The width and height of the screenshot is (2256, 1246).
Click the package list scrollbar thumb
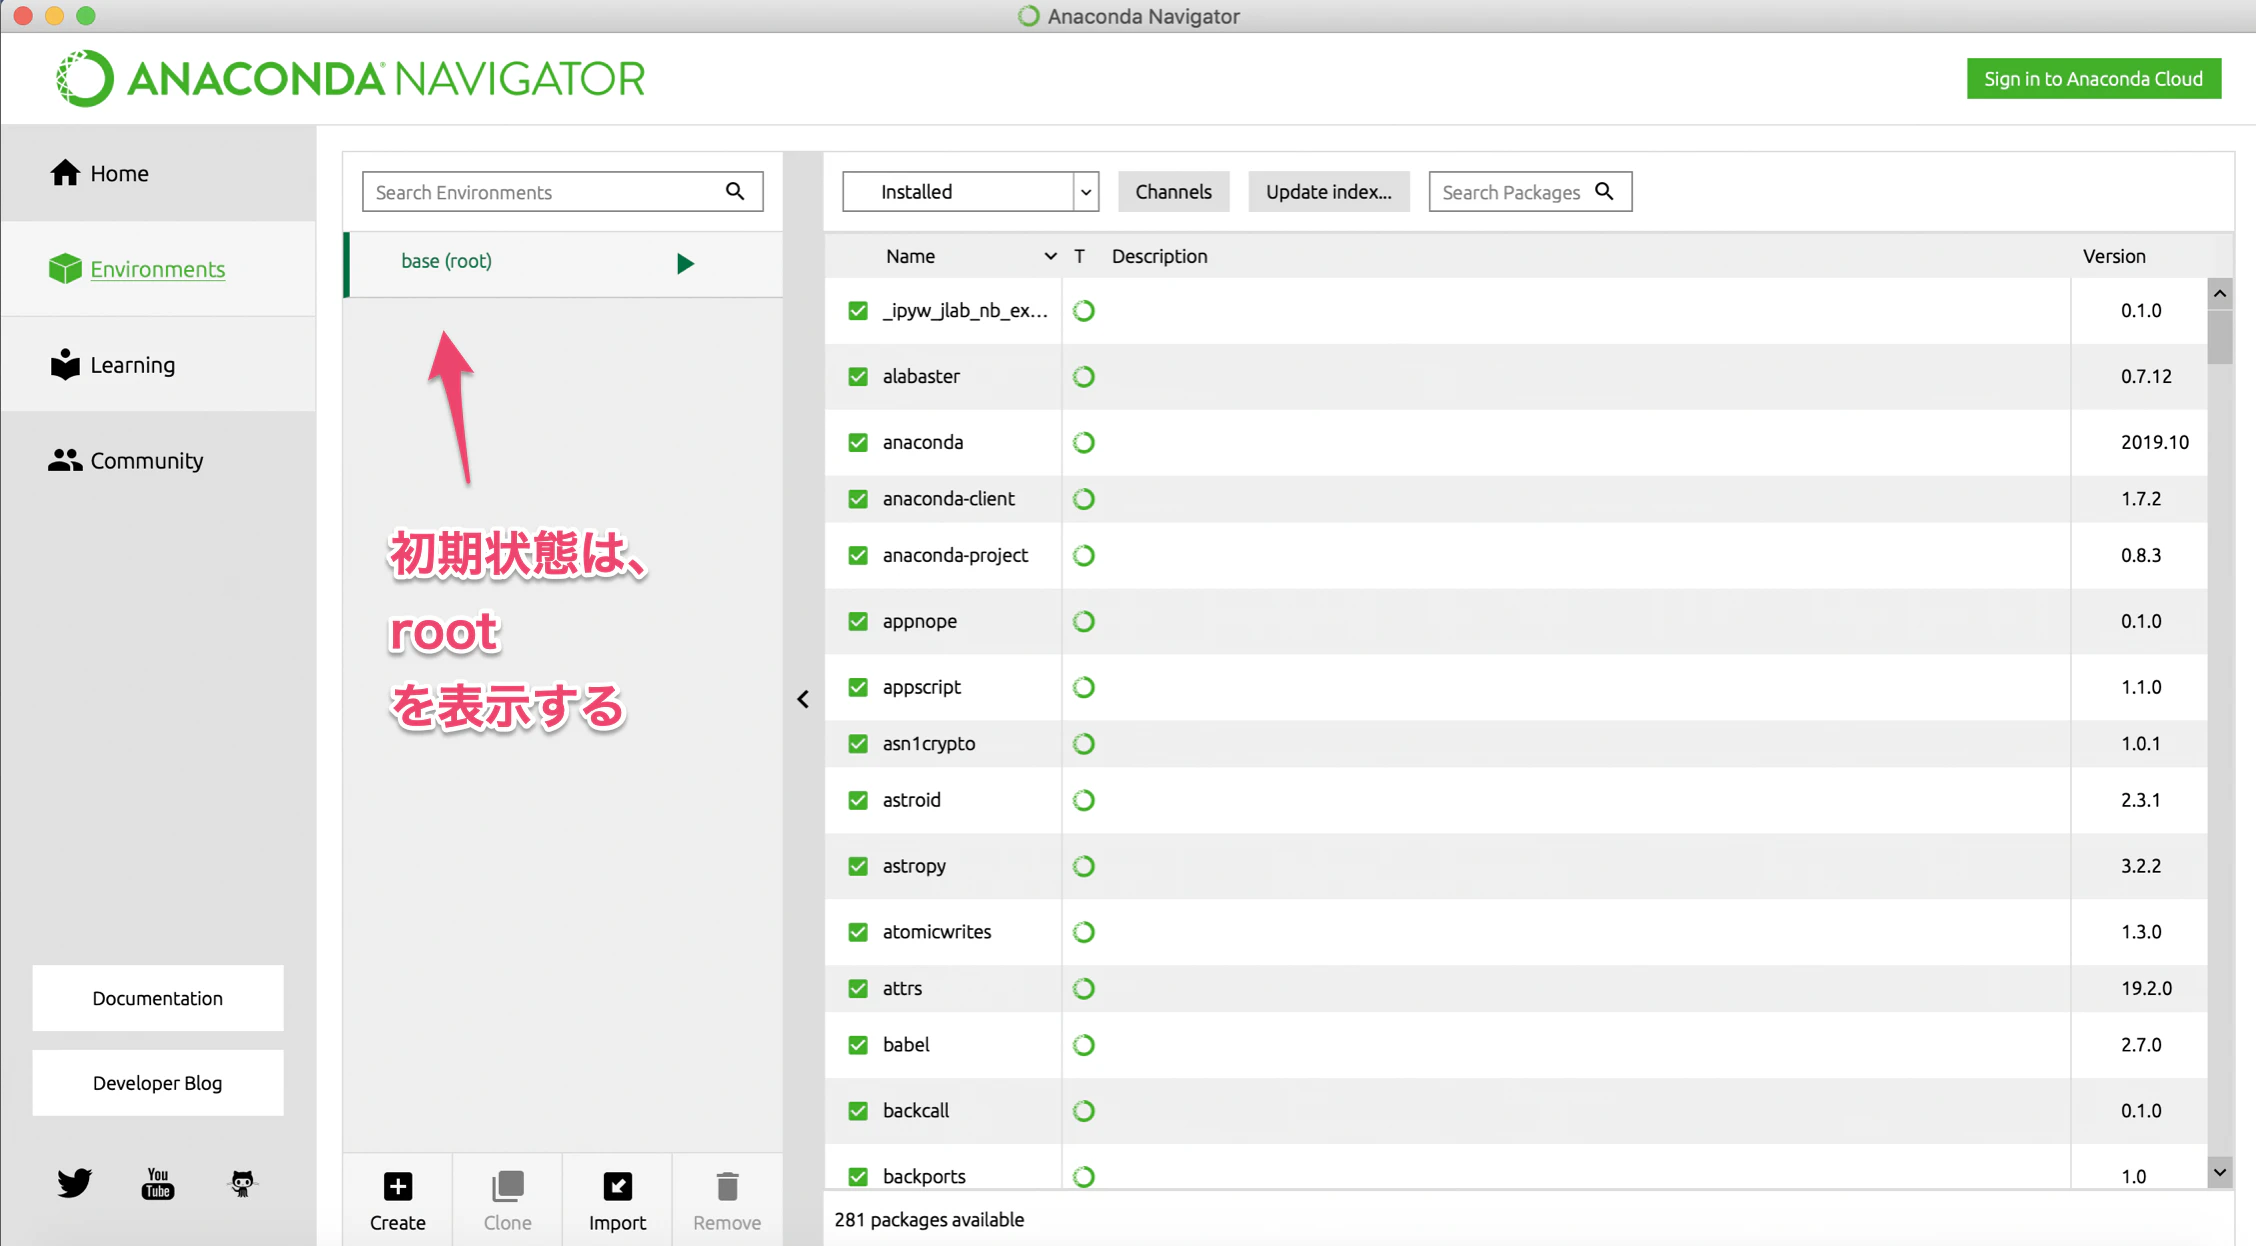tap(2220, 337)
